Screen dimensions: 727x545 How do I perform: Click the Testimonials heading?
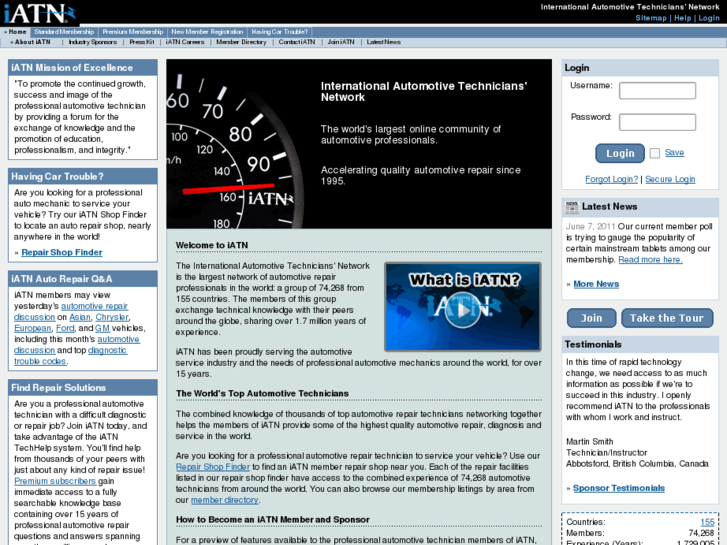pos(593,345)
